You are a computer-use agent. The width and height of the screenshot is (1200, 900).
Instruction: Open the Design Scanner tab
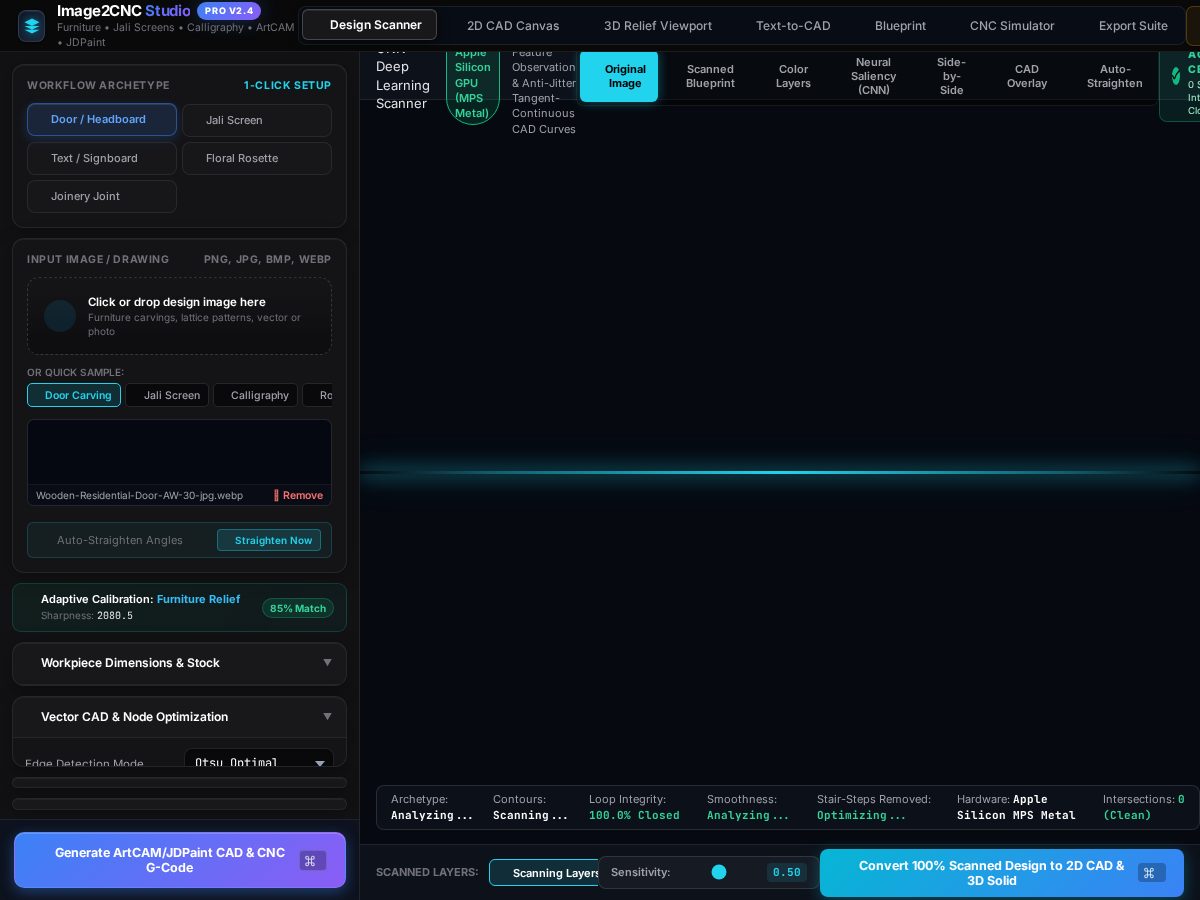370,25
